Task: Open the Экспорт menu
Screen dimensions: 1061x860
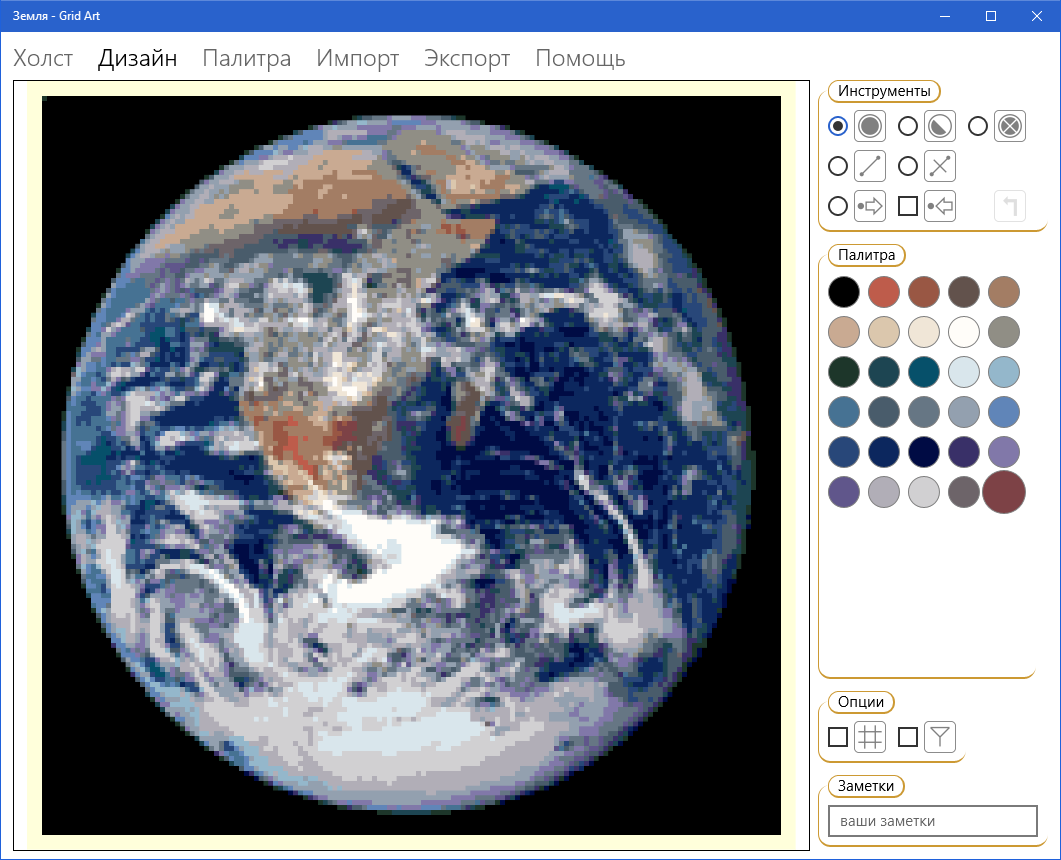Action: tap(467, 58)
